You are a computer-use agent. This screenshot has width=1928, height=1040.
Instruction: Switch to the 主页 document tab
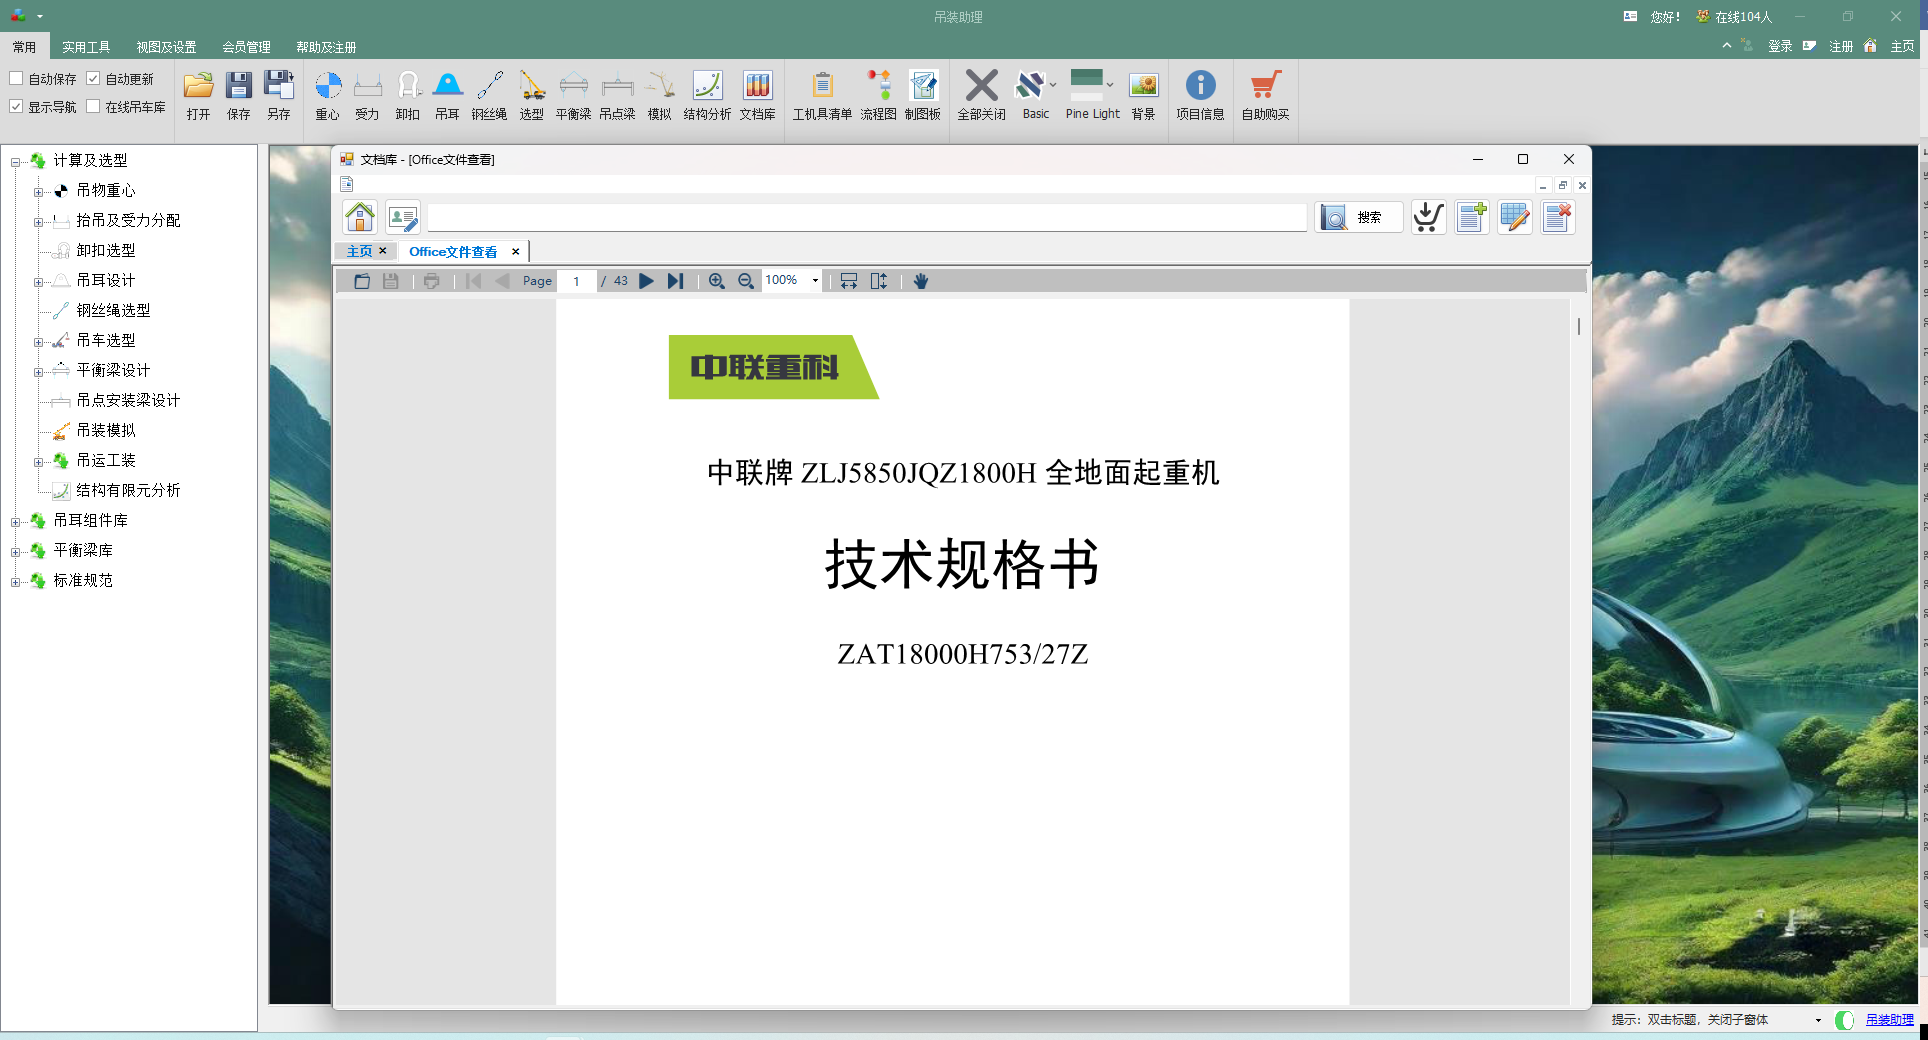(359, 251)
